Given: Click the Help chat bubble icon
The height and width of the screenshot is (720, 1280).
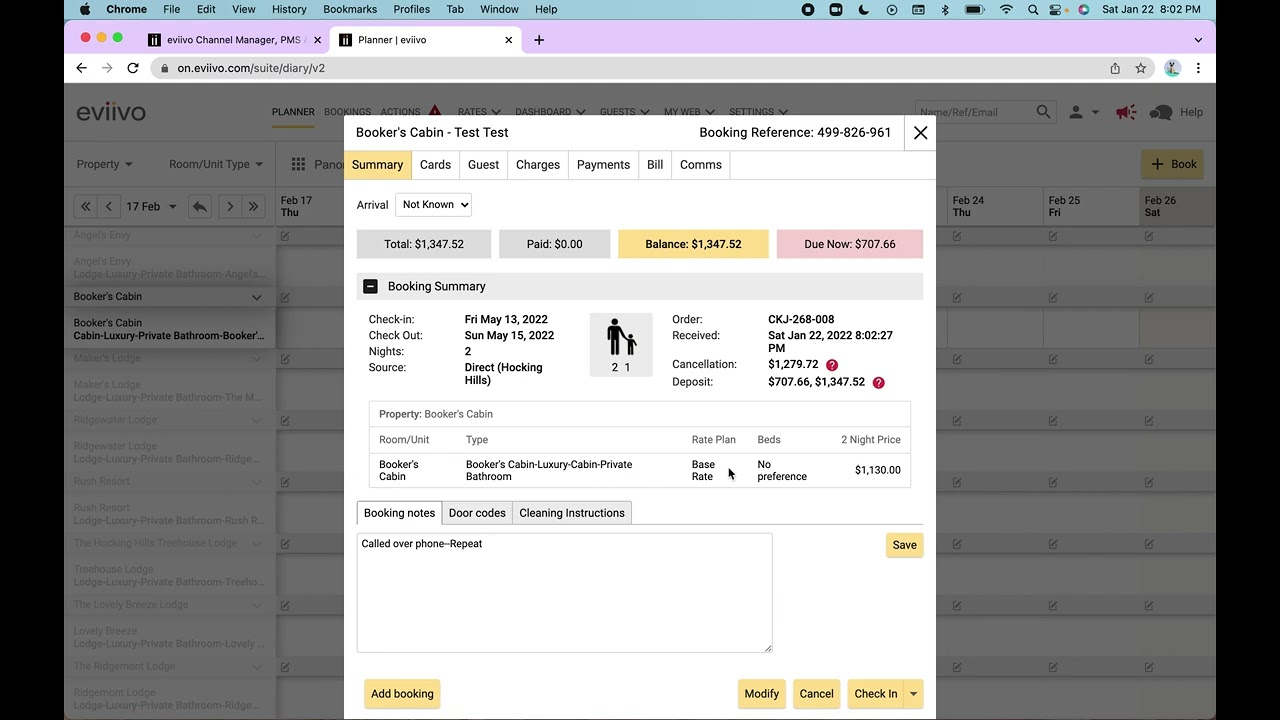Looking at the screenshot, I should point(1161,112).
